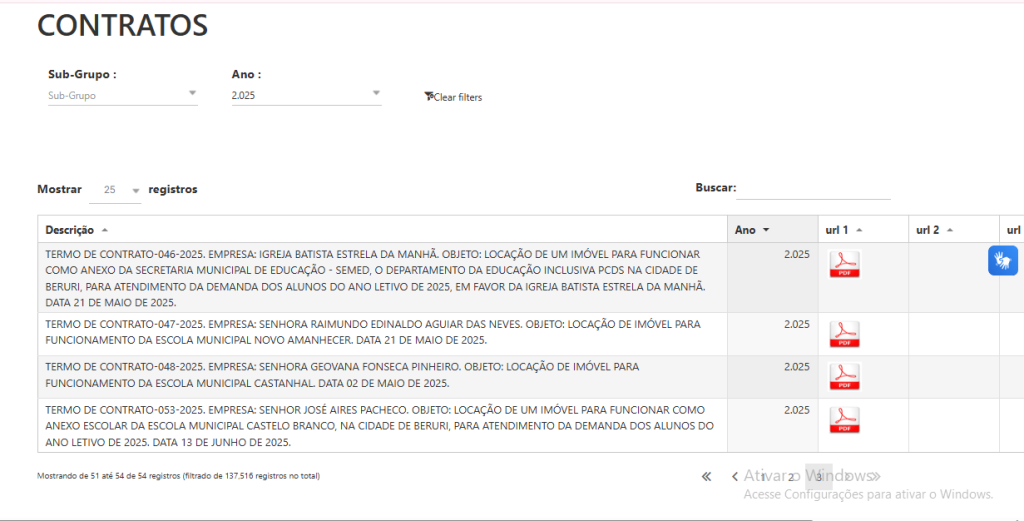
Task: Open PDF for contract 053-2025
Action: (x=844, y=419)
